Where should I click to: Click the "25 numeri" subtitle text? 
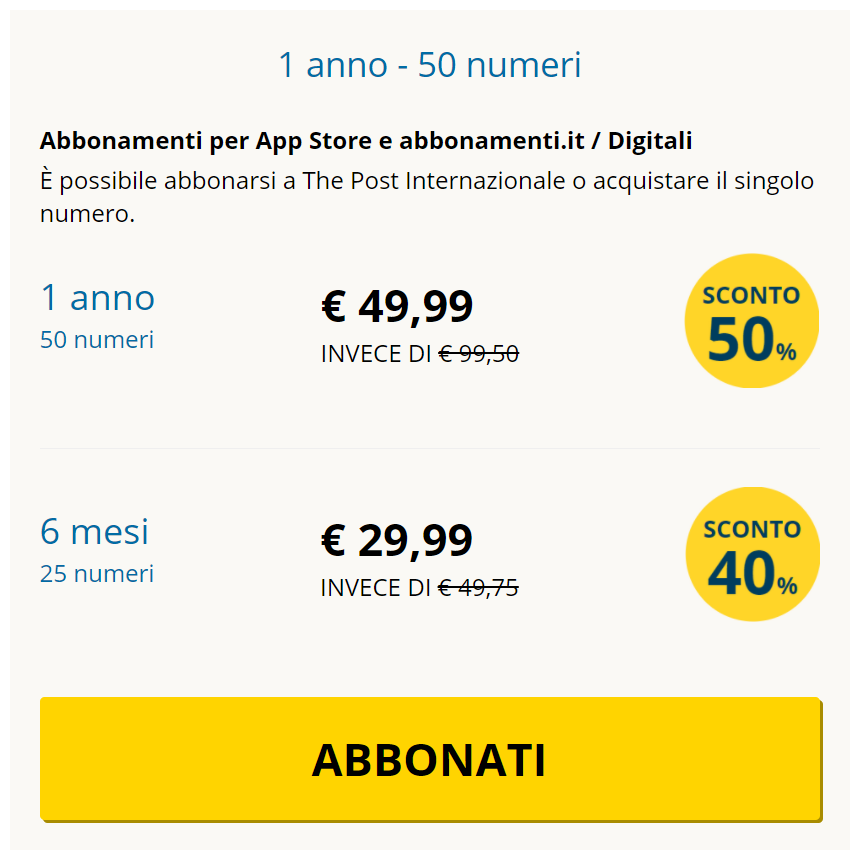97,574
